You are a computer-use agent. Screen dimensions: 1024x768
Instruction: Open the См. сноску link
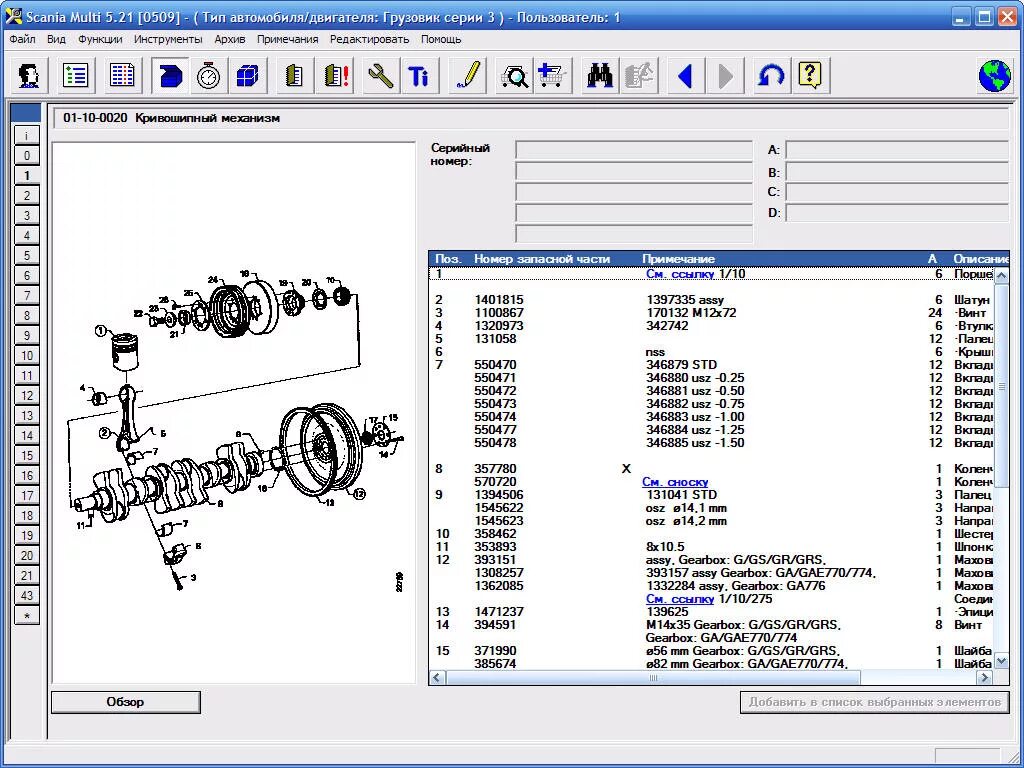click(675, 482)
